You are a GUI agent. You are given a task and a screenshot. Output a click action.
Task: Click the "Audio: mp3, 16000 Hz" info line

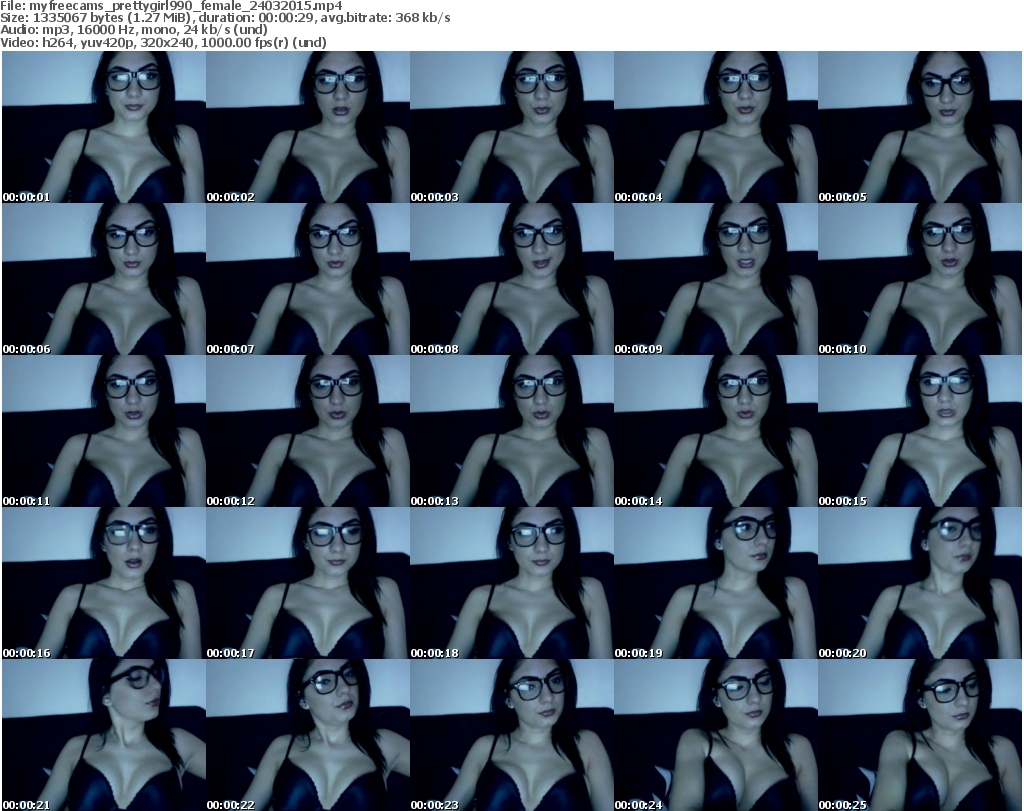pos(134,30)
